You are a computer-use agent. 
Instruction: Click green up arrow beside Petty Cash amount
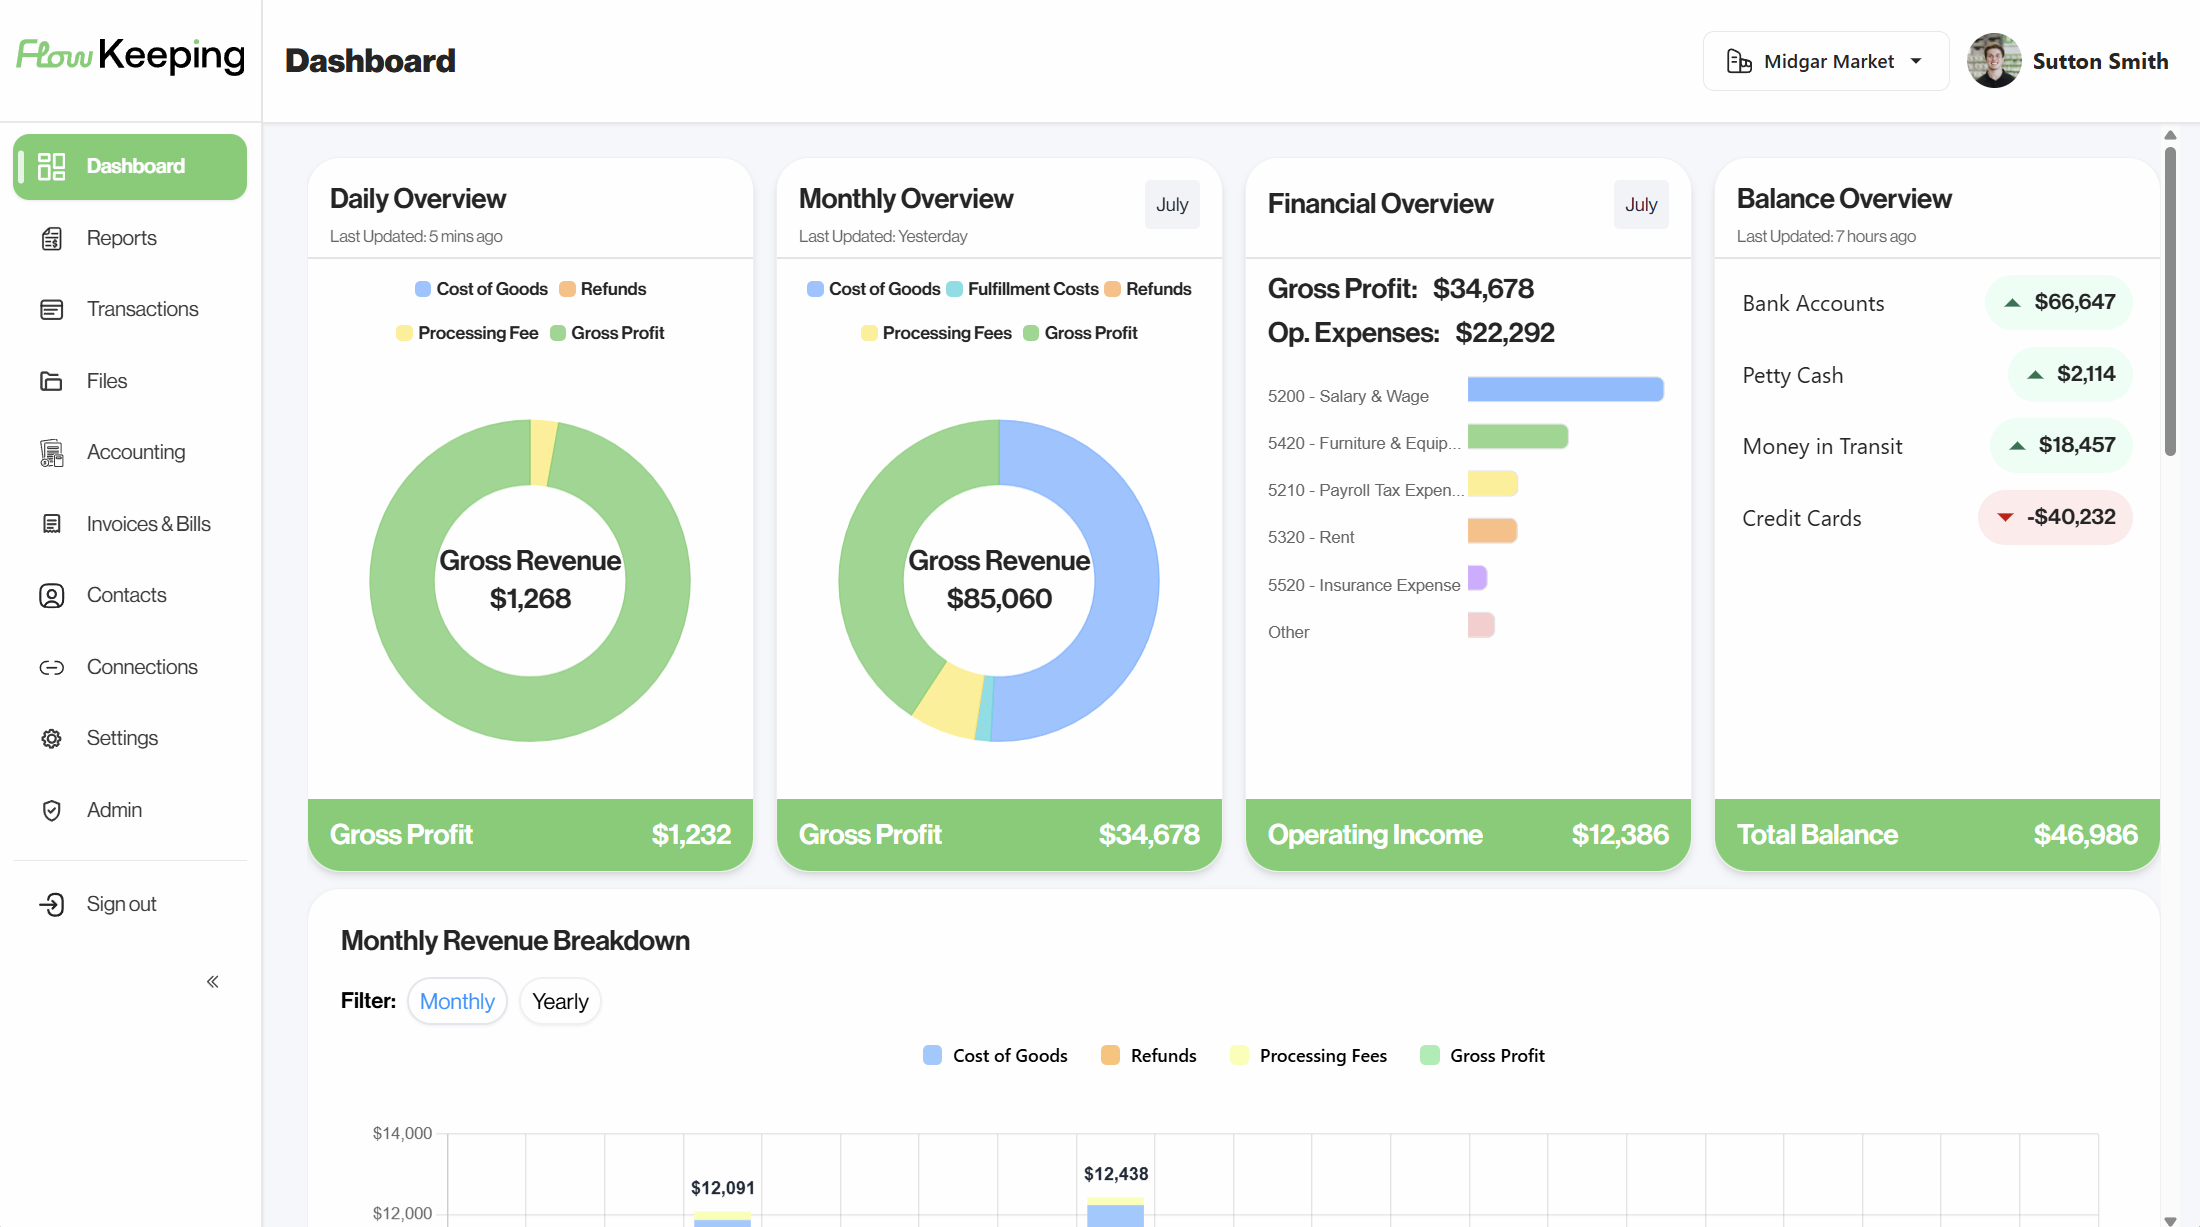(2034, 375)
